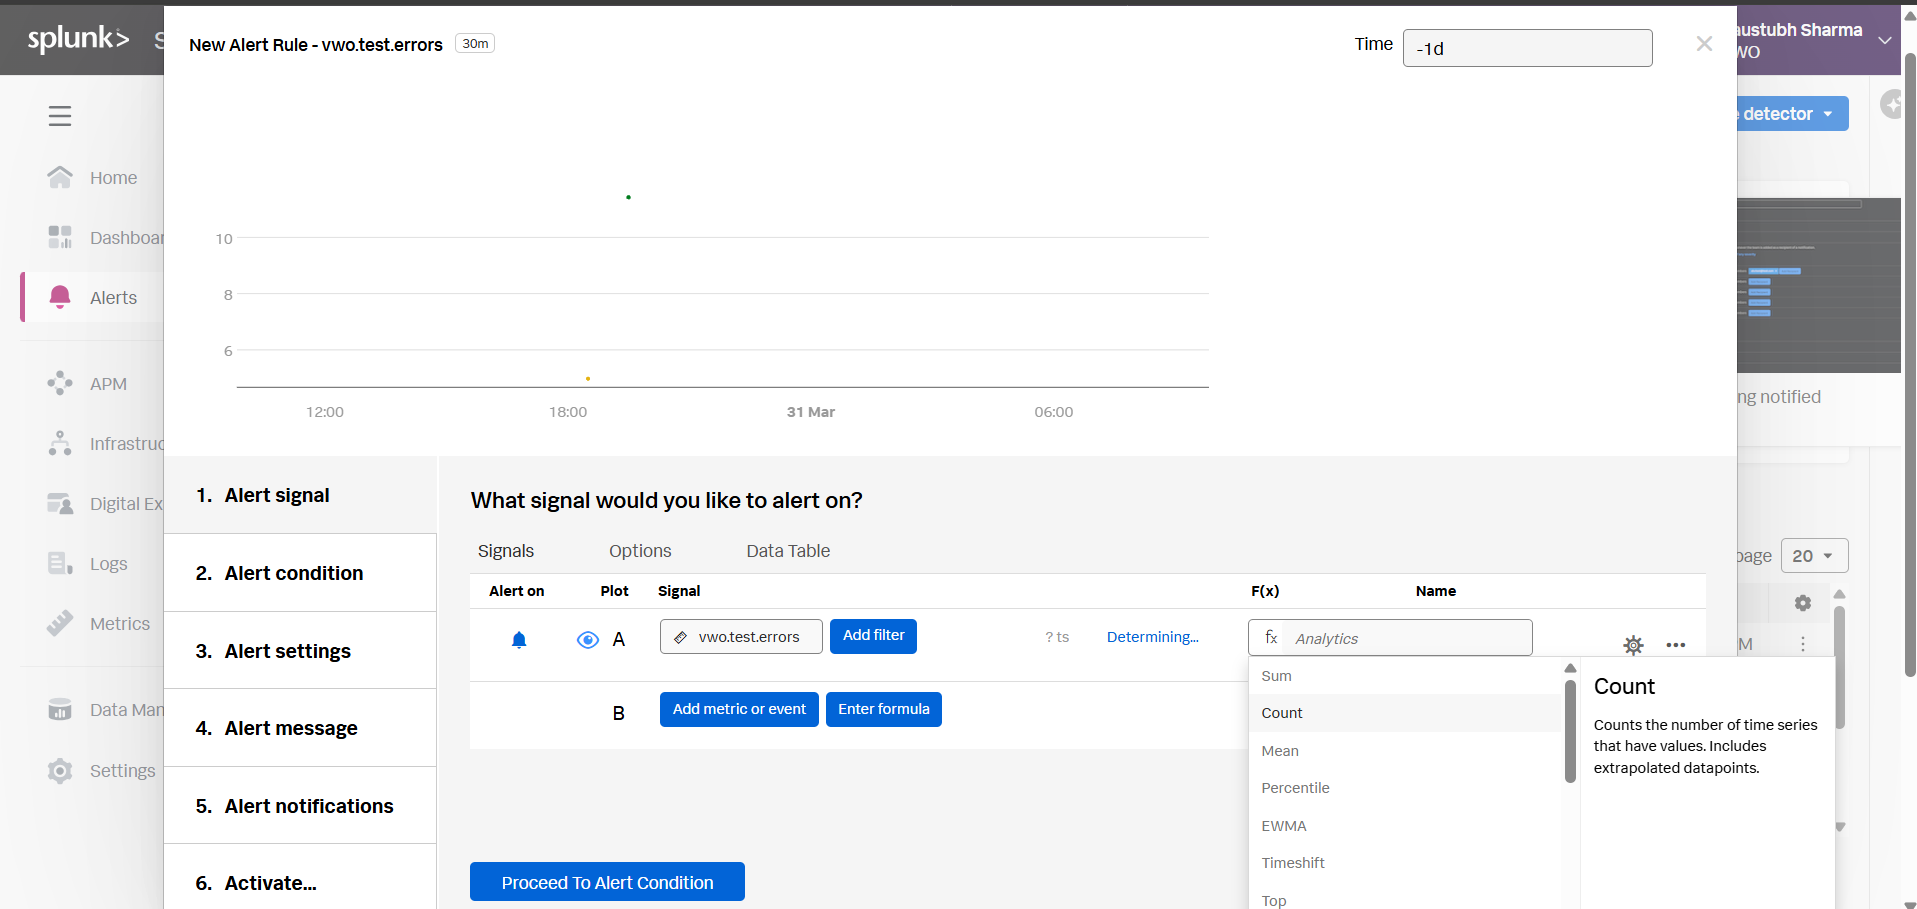
Task: Switch to the Data Table tab
Action: point(788,551)
